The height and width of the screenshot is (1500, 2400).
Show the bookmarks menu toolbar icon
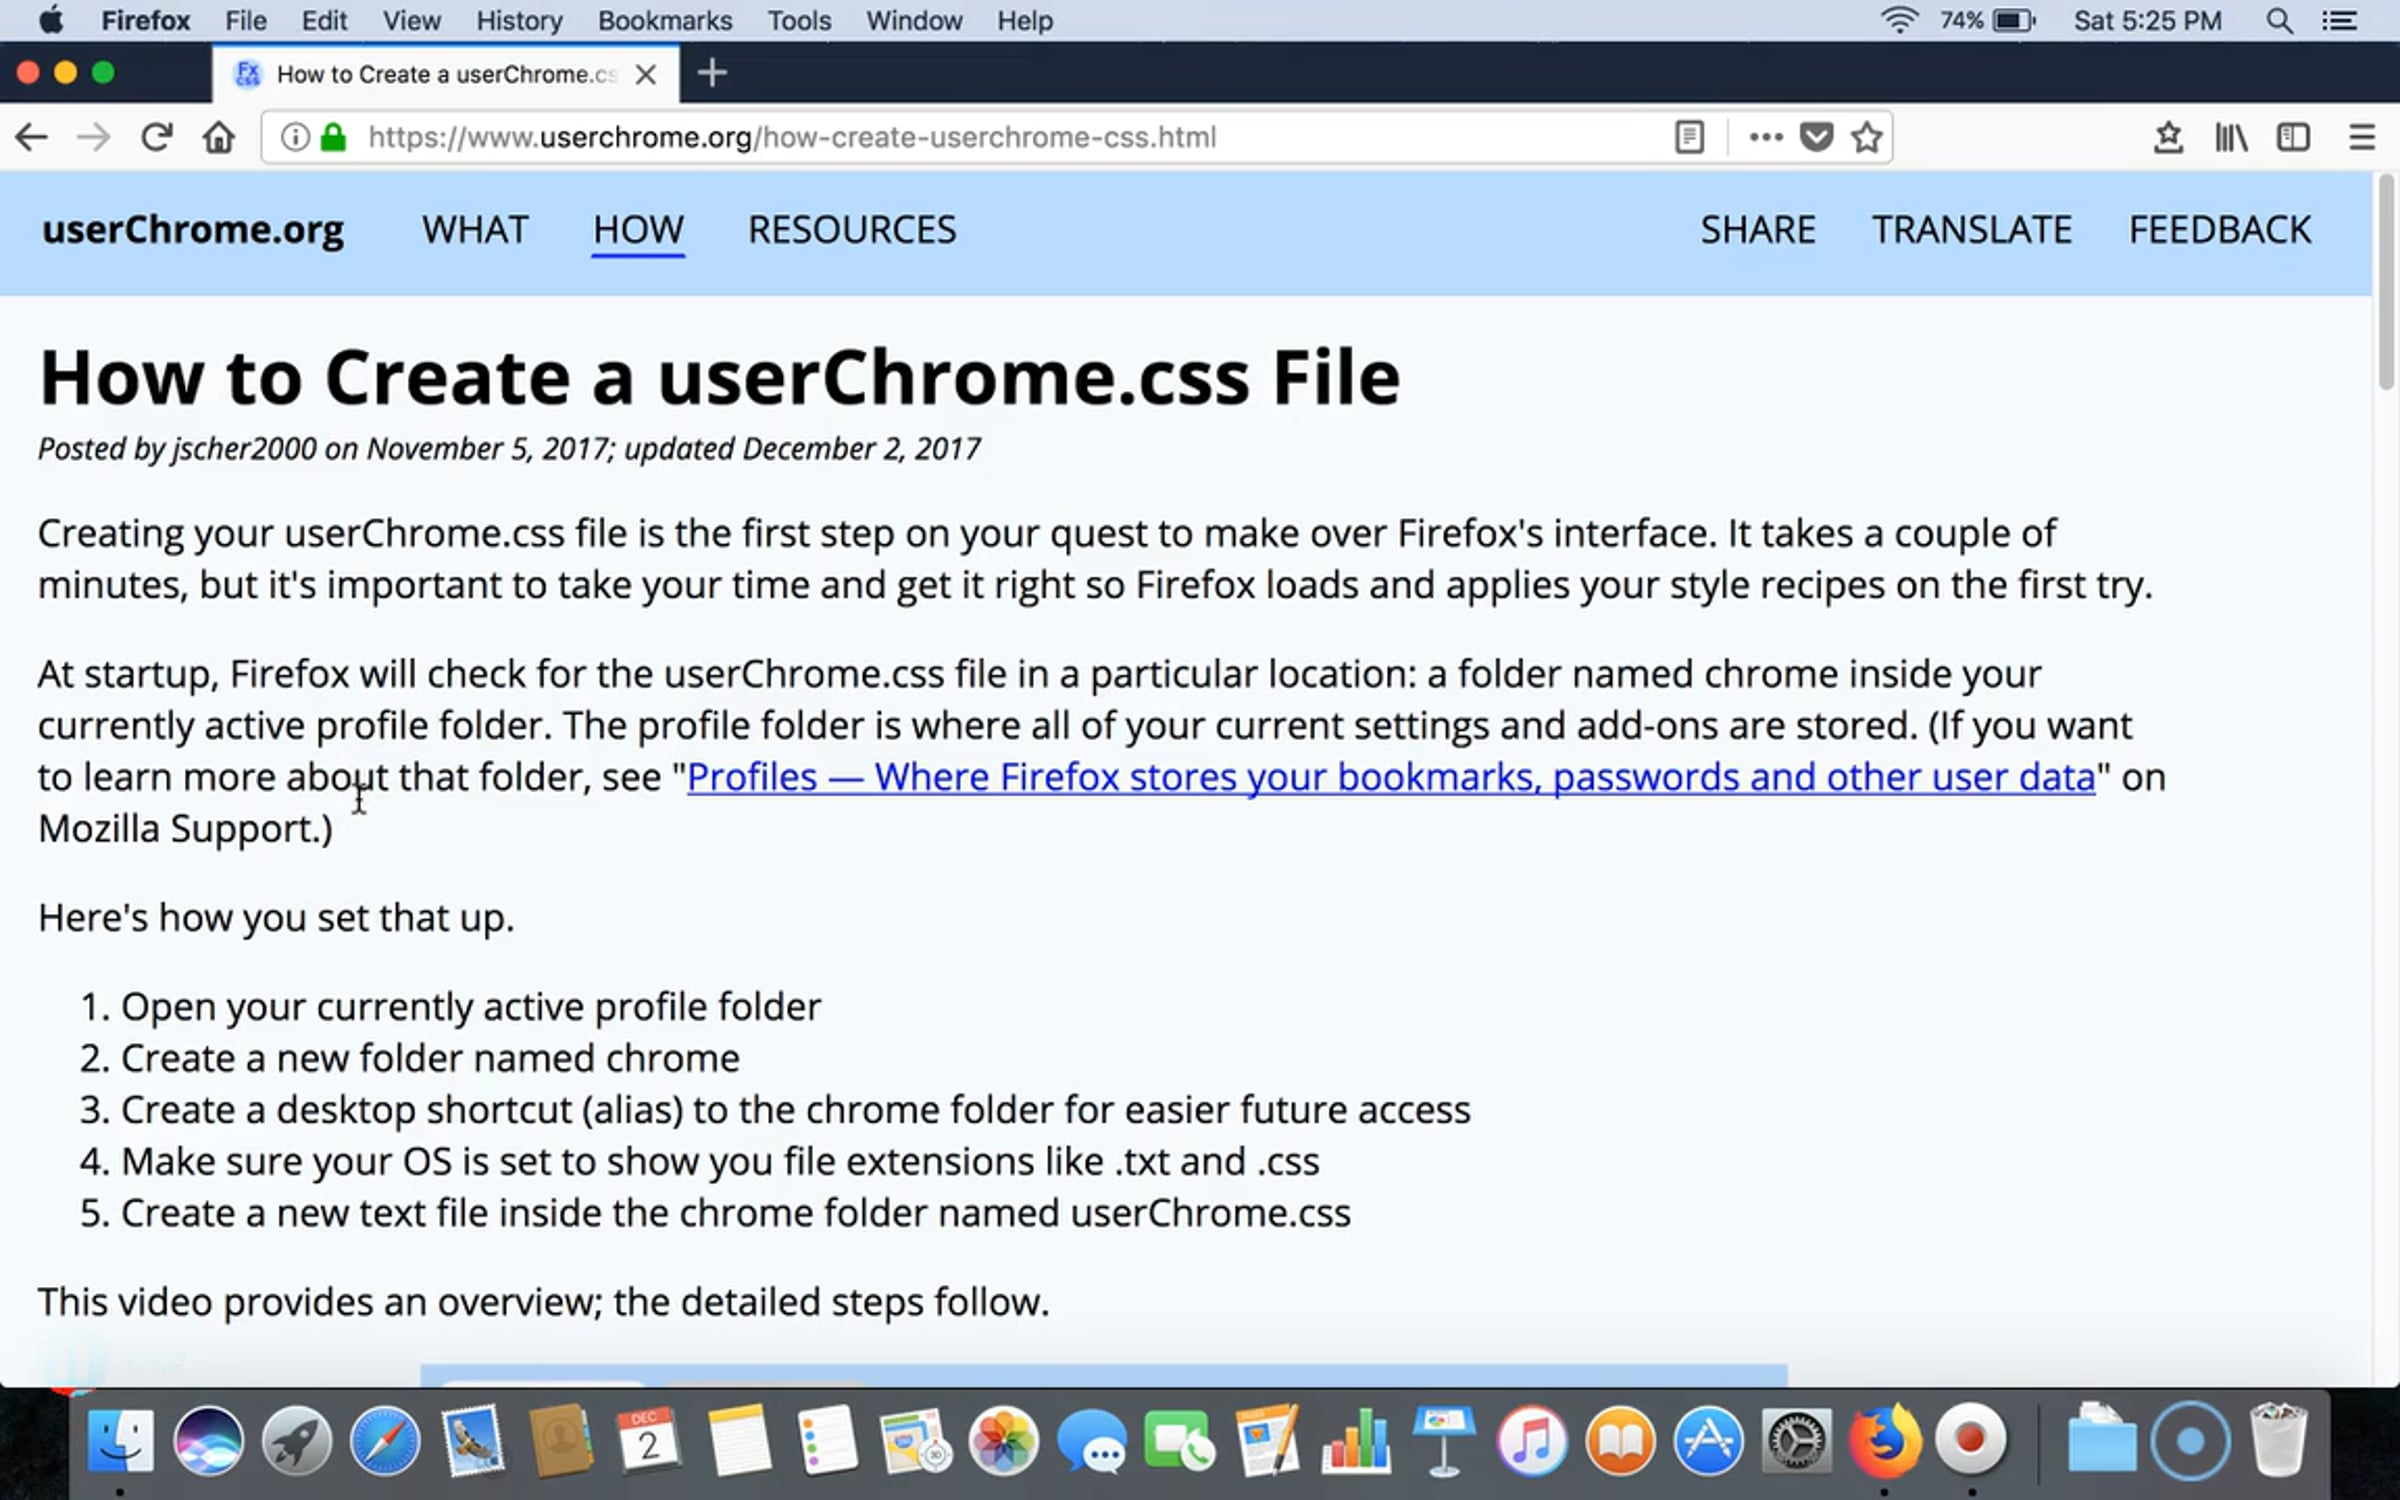[2168, 137]
